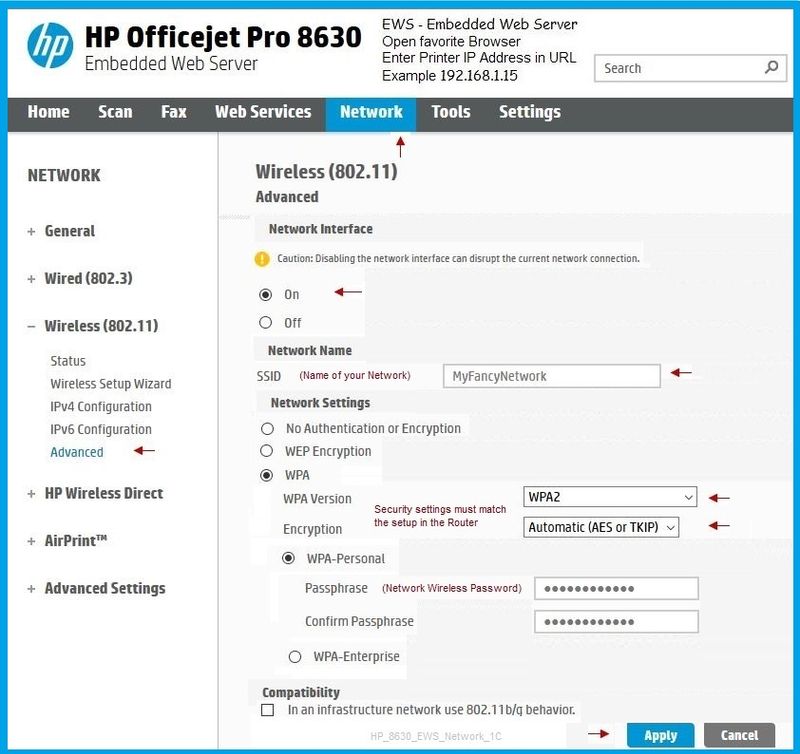This screenshot has width=800, height=754.
Task: Click the "Network Interface" section heading
Action: pos(320,229)
